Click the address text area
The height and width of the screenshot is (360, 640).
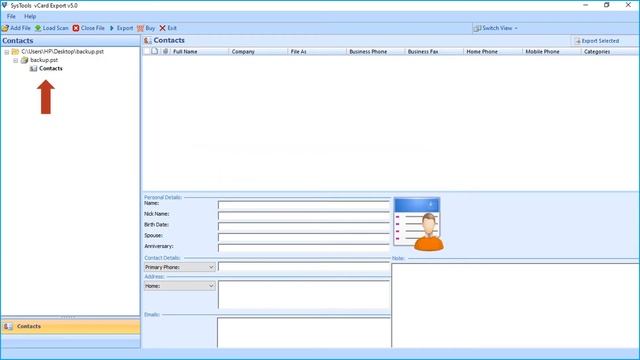pyautogui.click(x=304, y=294)
